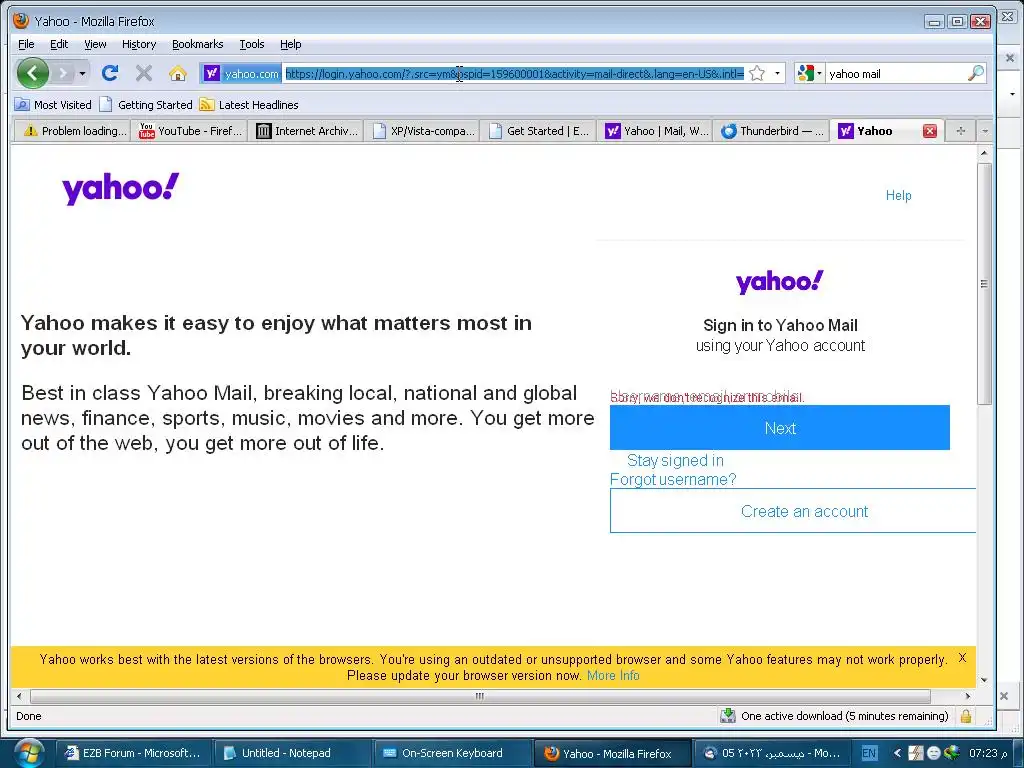Click the Yahoo logo above Sign in
Viewport: 1024px width, 768px height.
click(780, 282)
